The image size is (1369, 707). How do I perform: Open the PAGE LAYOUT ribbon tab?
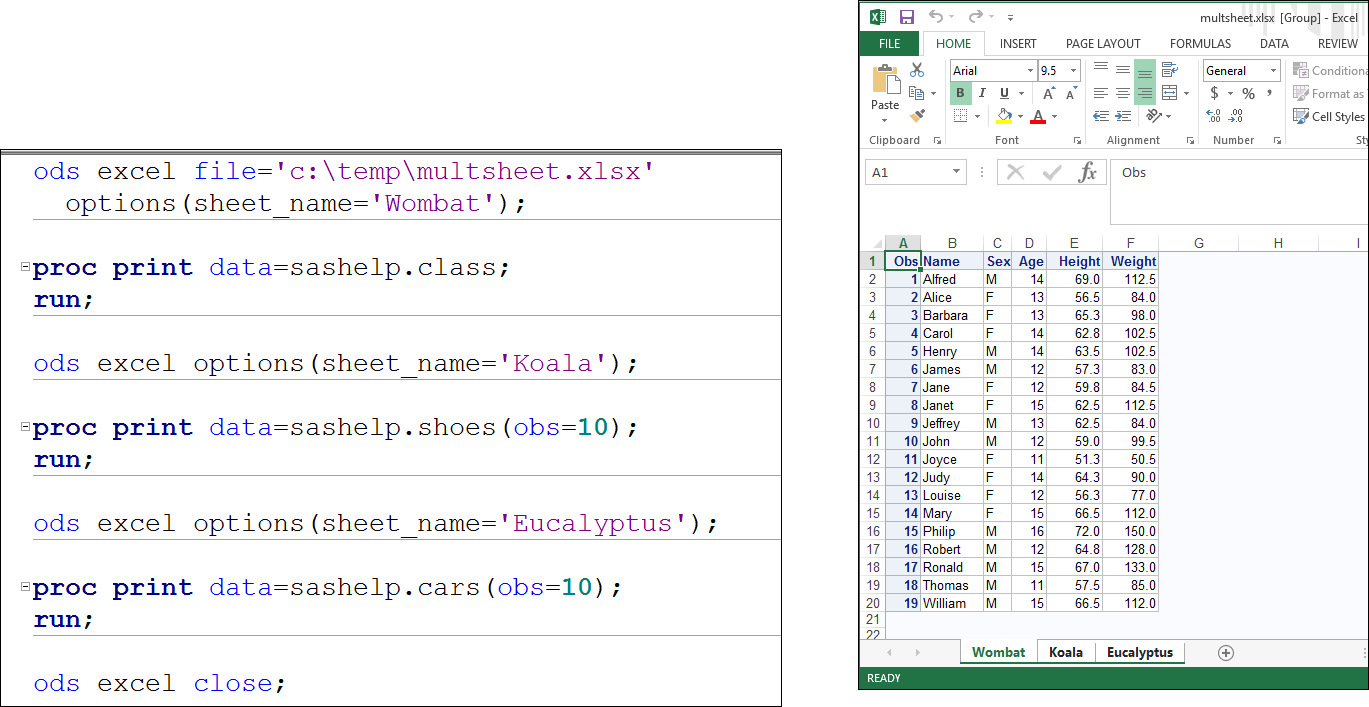coord(1103,44)
